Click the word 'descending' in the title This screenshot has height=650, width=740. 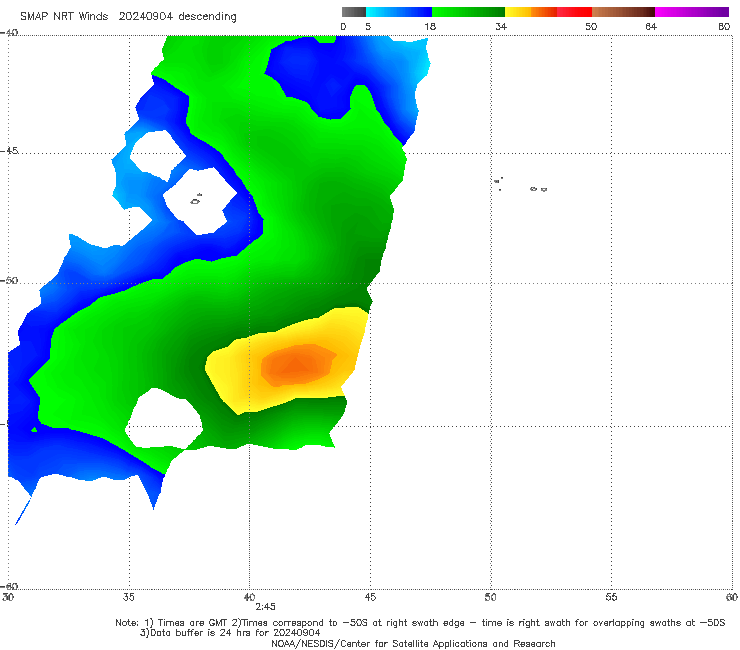coord(207,16)
